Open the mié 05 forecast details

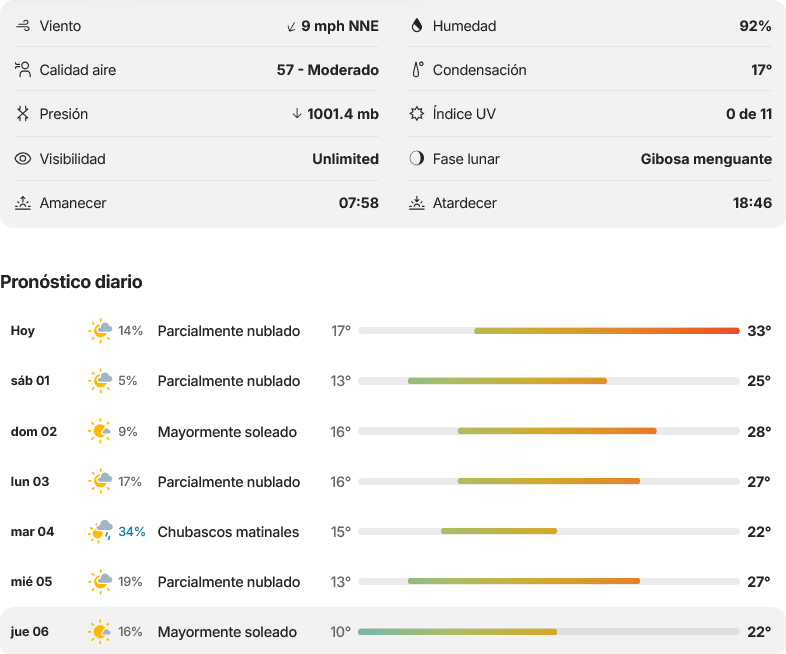393,582
